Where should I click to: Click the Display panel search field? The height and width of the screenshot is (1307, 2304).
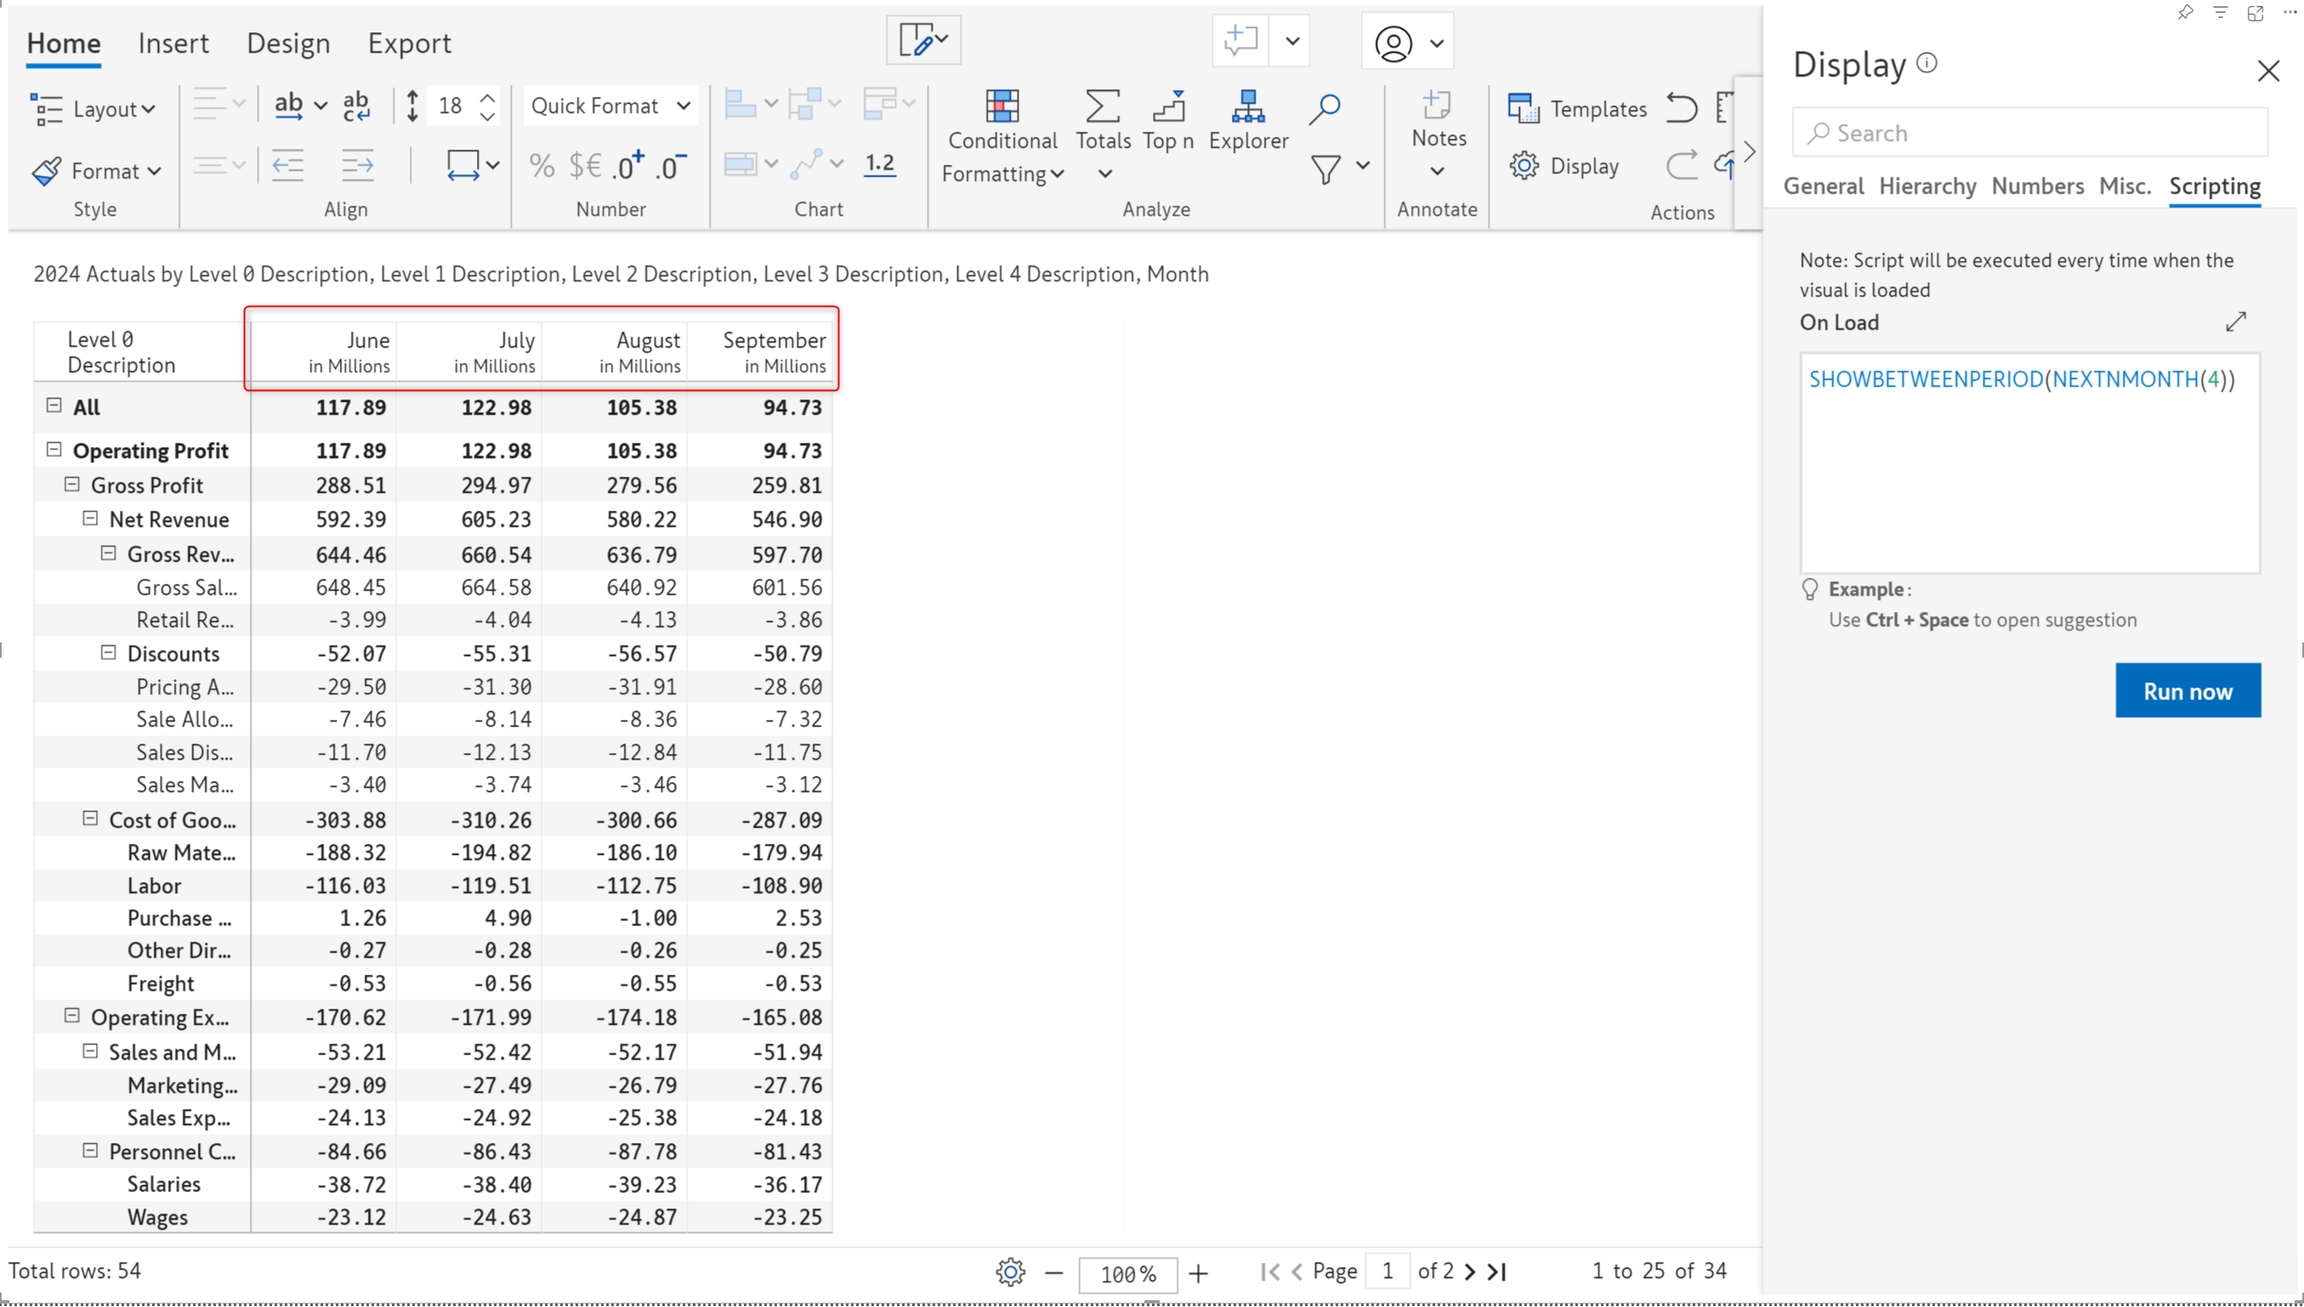tap(2029, 133)
